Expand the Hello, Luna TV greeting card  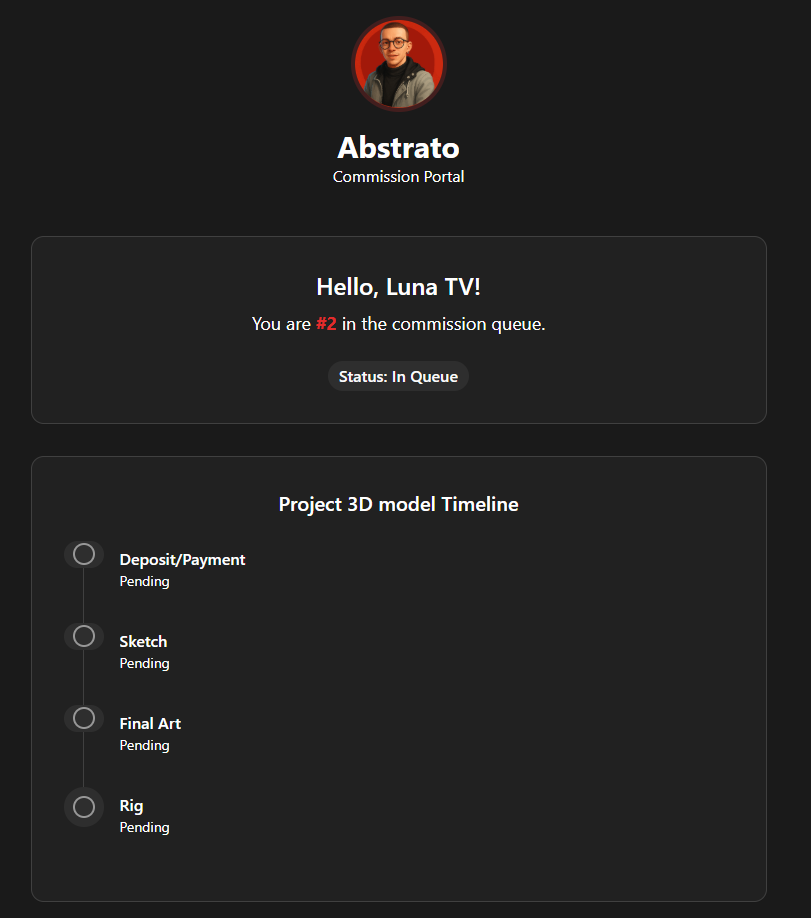pos(398,286)
